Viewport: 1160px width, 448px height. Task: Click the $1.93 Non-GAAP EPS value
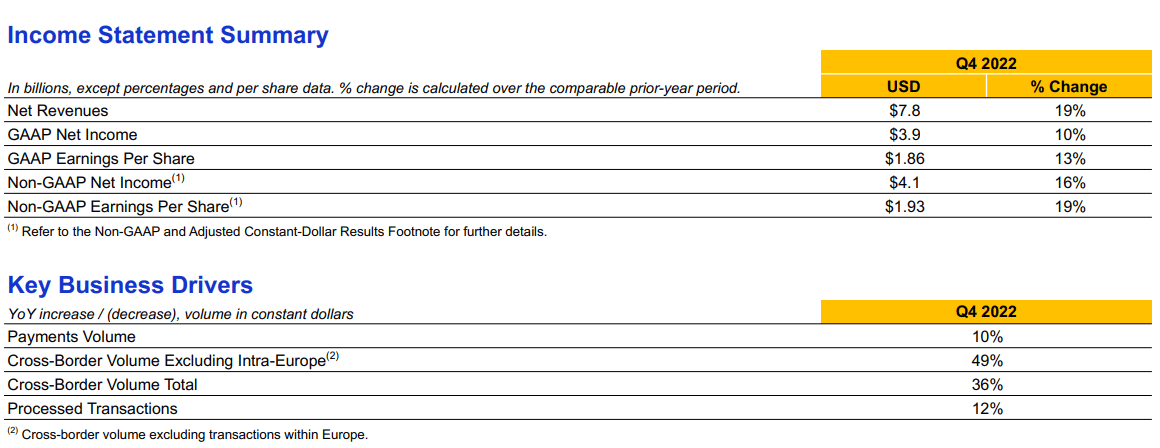click(x=904, y=206)
